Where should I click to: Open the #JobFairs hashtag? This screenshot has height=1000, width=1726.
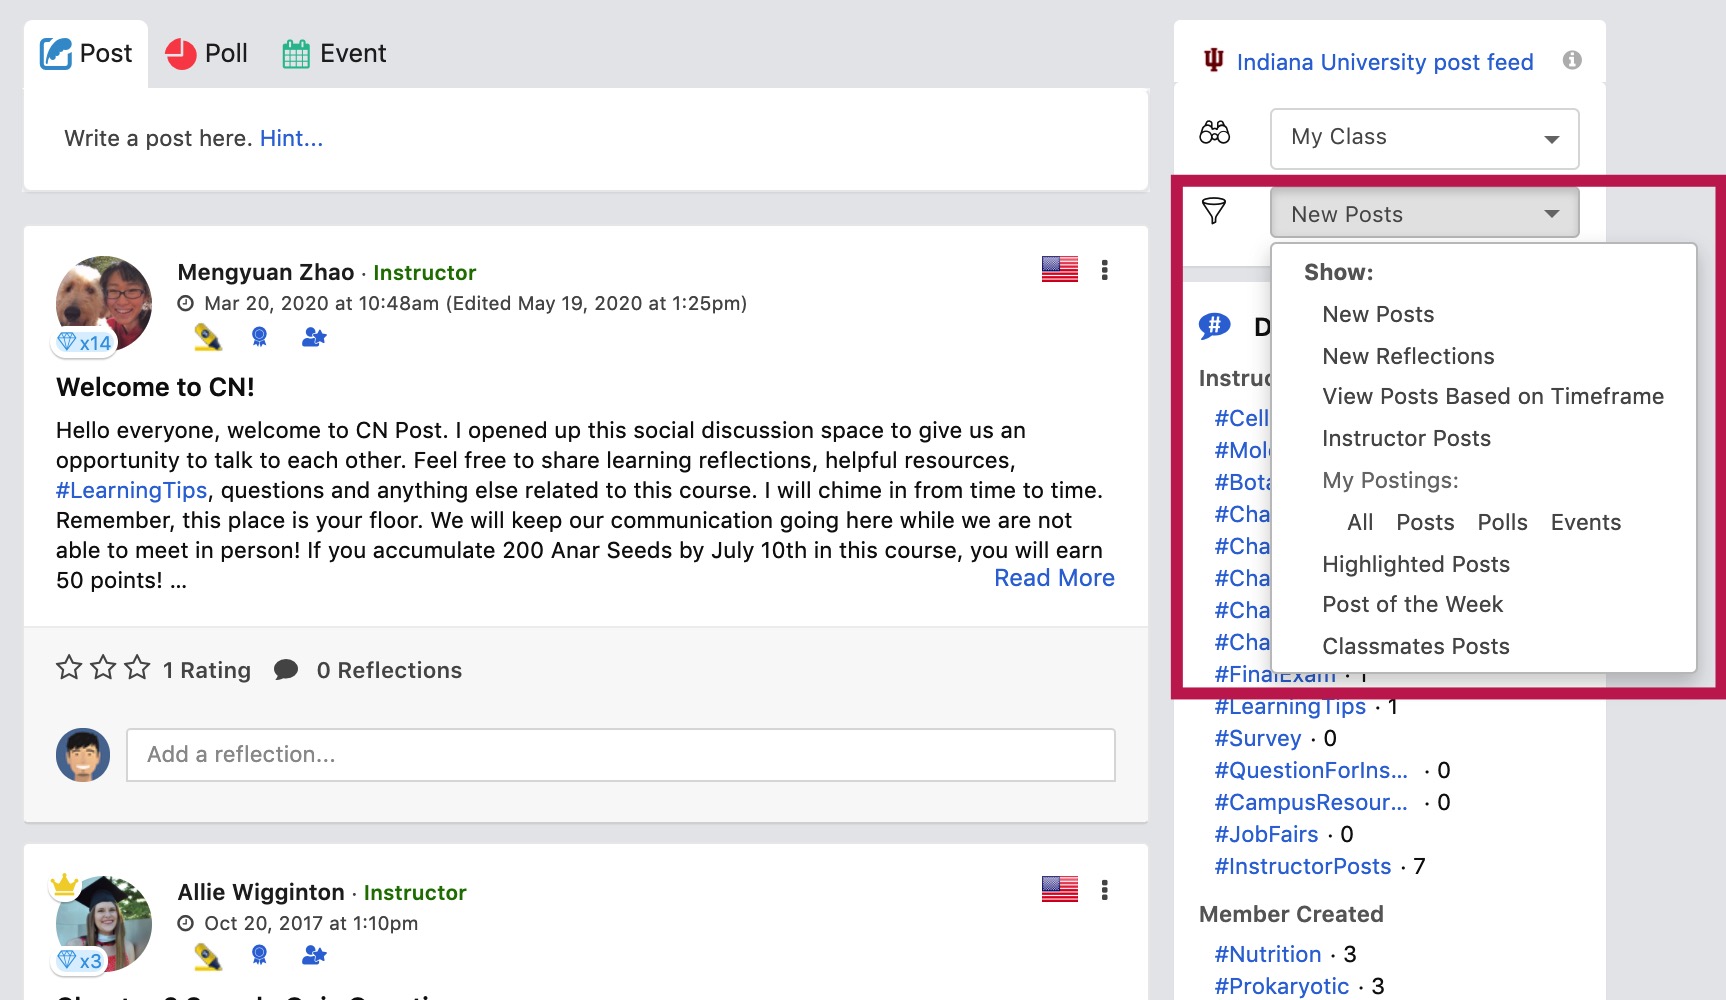1266,835
